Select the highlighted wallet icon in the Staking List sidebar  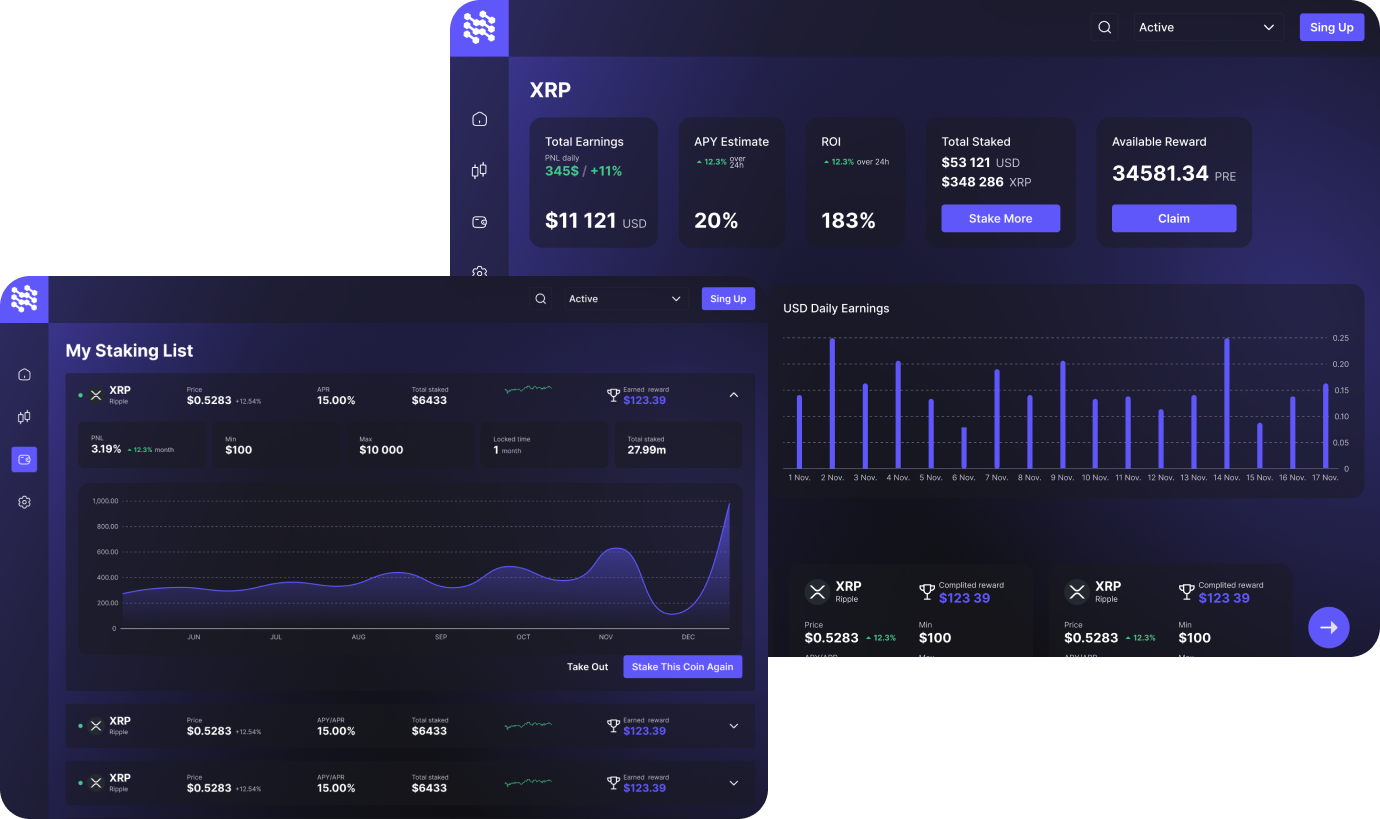click(x=25, y=460)
